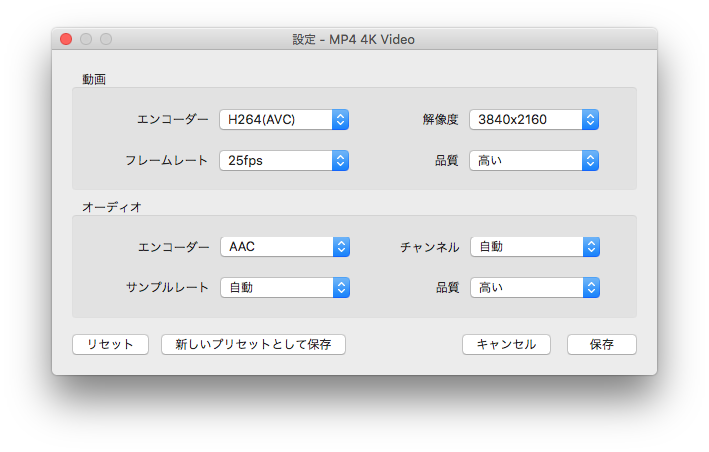The image size is (709, 452).
Task: Open the video エンコーダー H264(AVC) dropdown
Action: click(284, 120)
